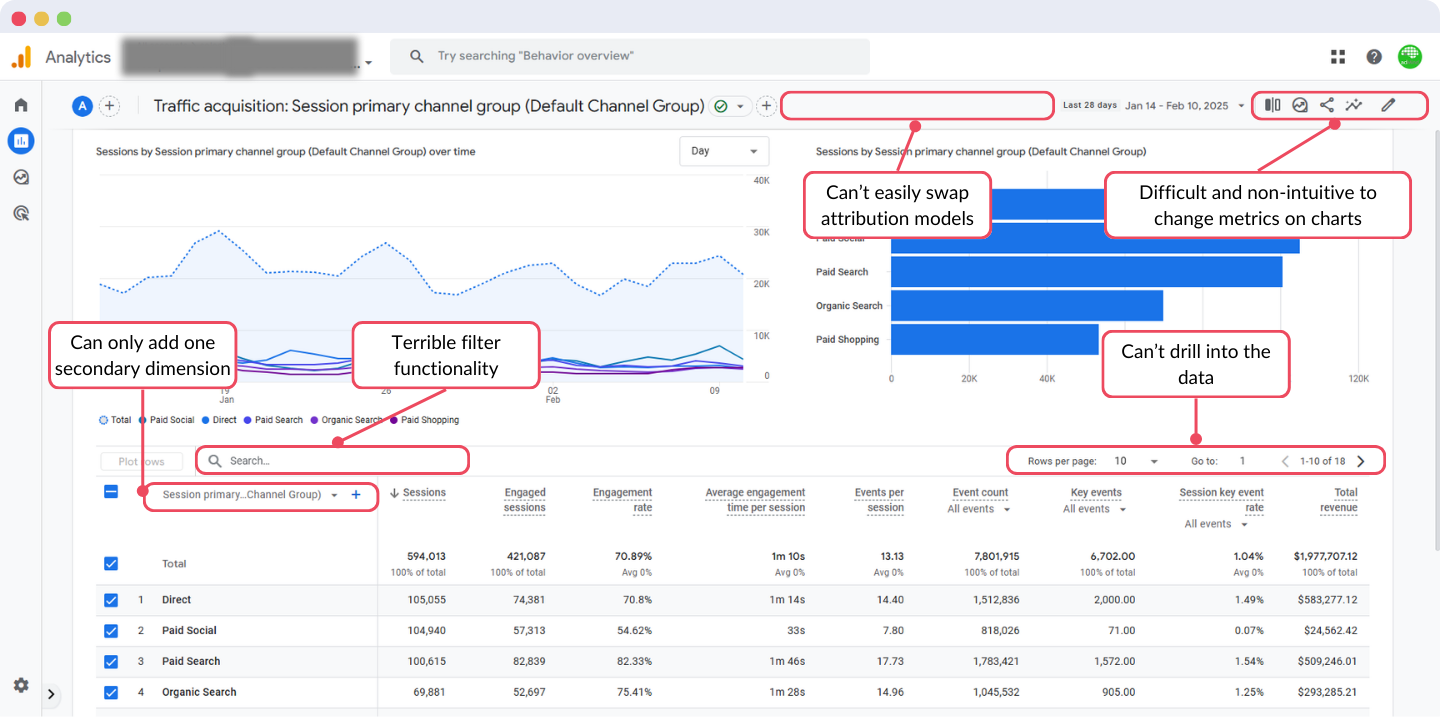
Task: Uncheck the Paid Search row checkbox
Action: (x=111, y=662)
